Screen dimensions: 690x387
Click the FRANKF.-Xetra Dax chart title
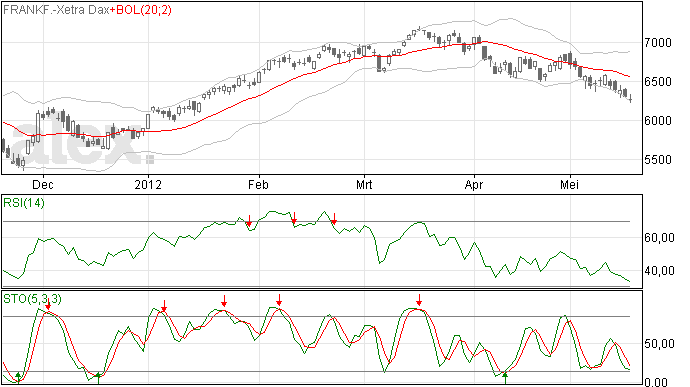point(56,10)
